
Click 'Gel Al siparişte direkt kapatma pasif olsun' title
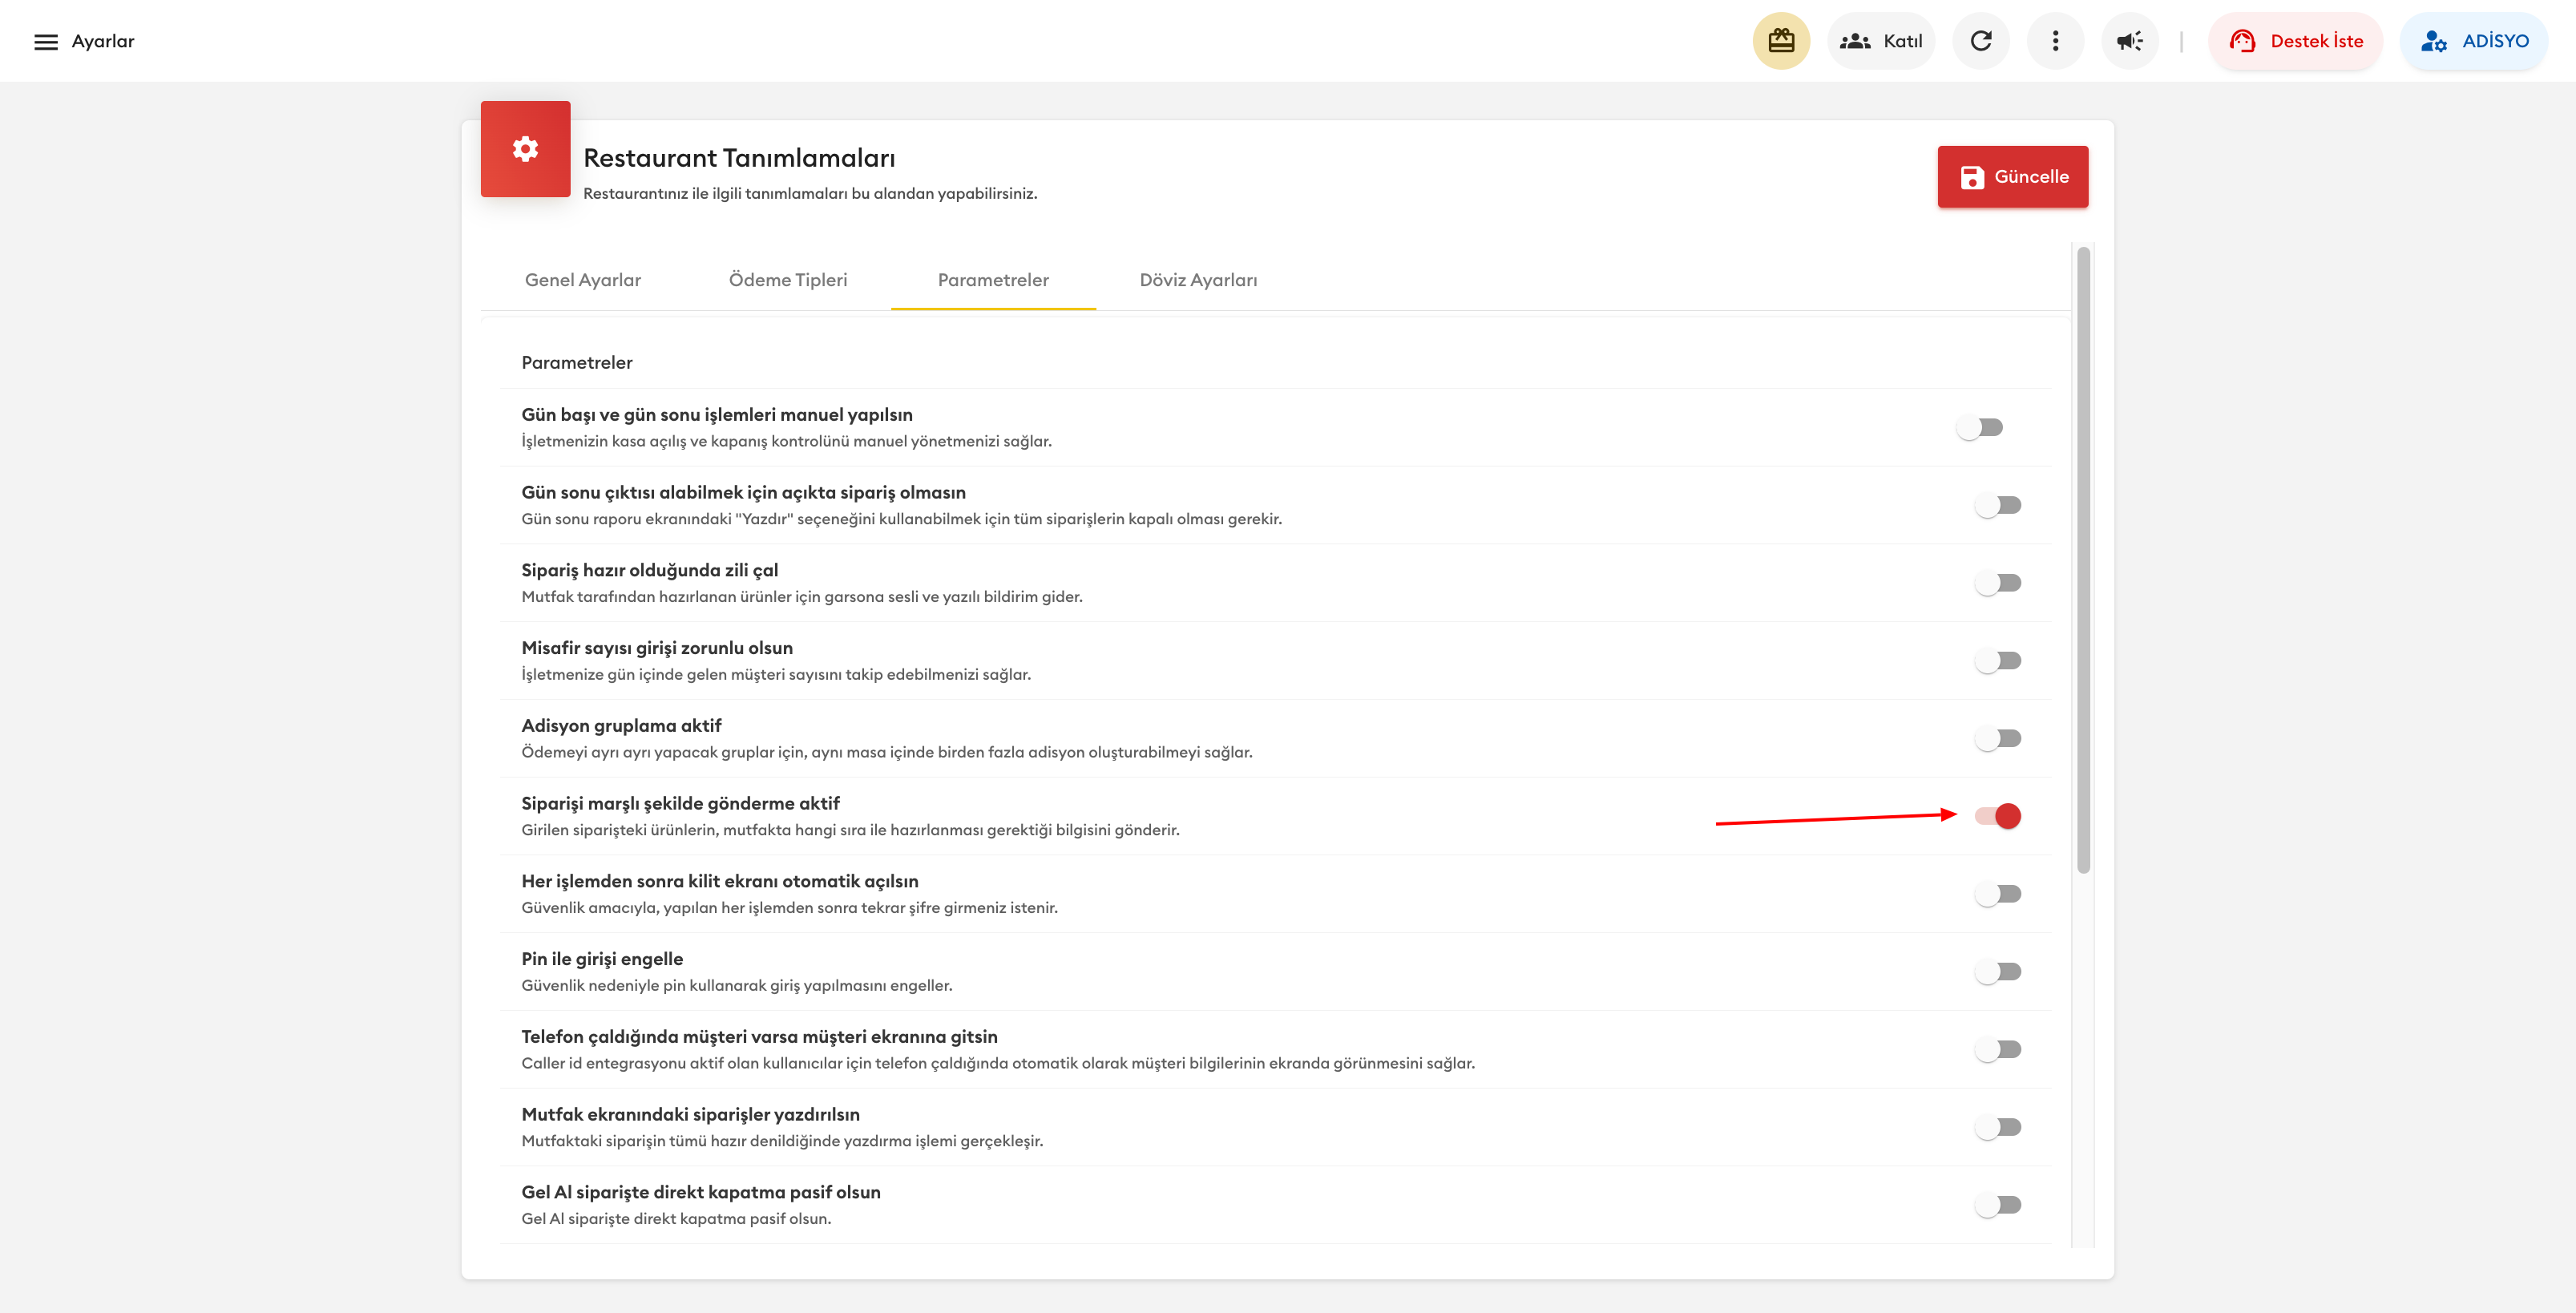701,1192
